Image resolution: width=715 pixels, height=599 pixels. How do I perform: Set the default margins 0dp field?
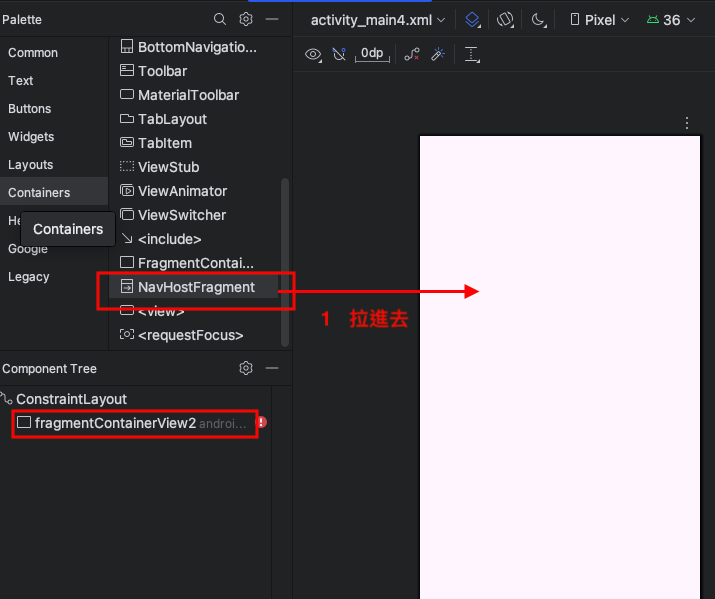(374, 54)
